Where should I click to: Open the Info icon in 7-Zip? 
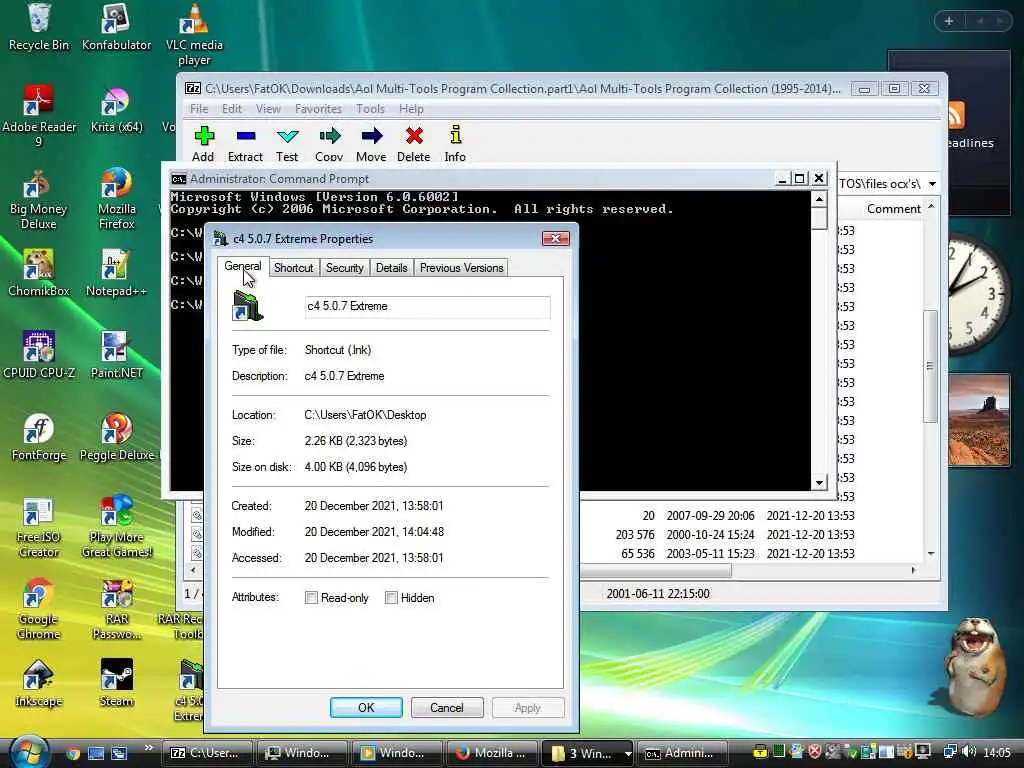click(455, 143)
